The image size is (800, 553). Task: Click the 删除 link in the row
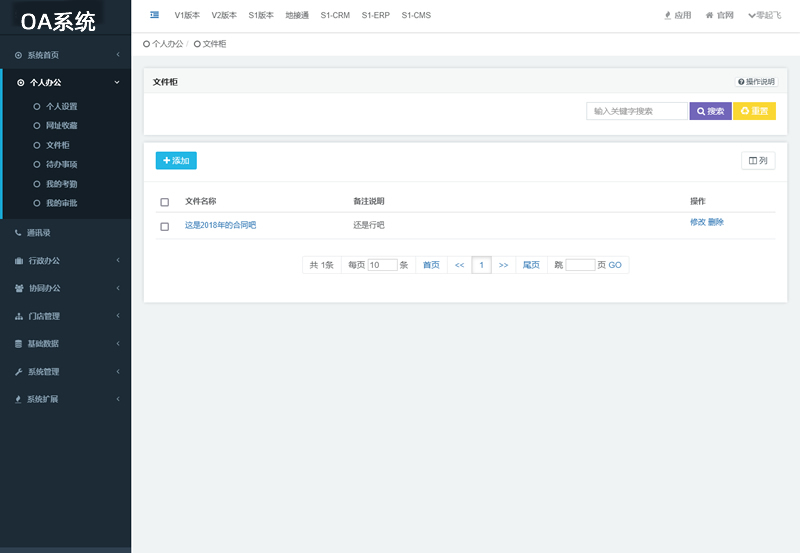tap(716, 222)
